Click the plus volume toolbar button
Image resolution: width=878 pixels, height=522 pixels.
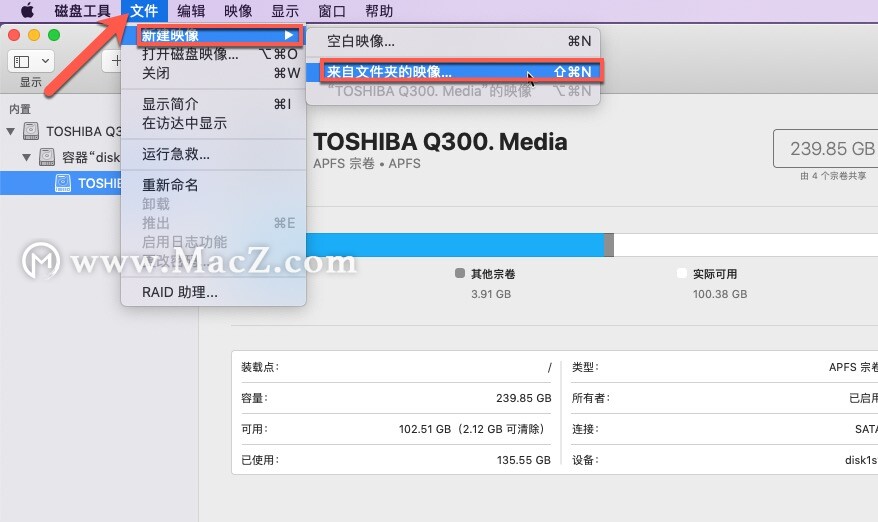click(115, 60)
